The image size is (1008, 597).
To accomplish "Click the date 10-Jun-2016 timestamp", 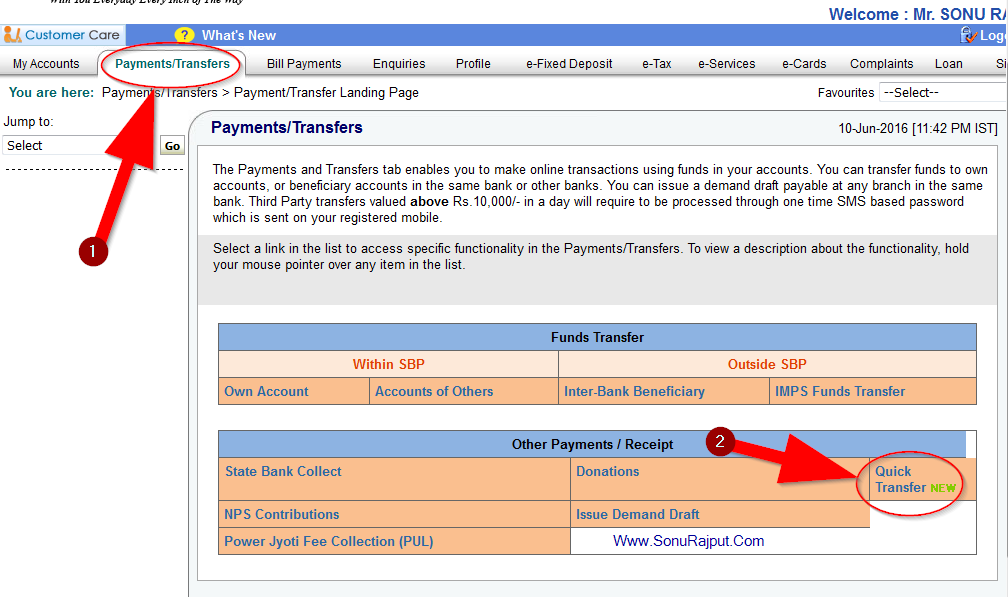I will (917, 129).
